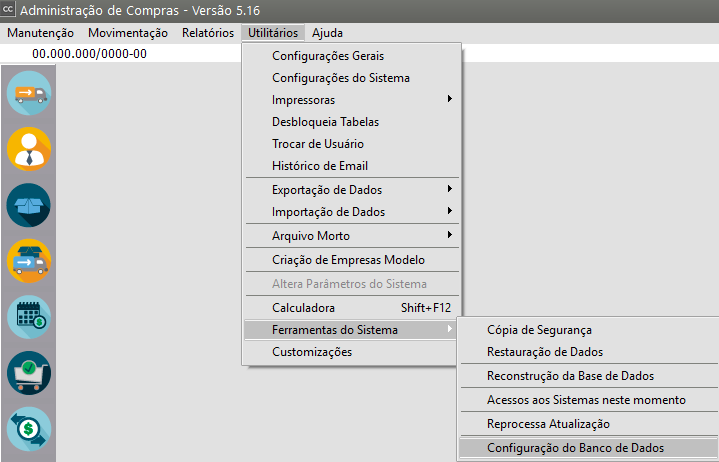Choose Cópia de Segurança from submenu

tap(538, 330)
